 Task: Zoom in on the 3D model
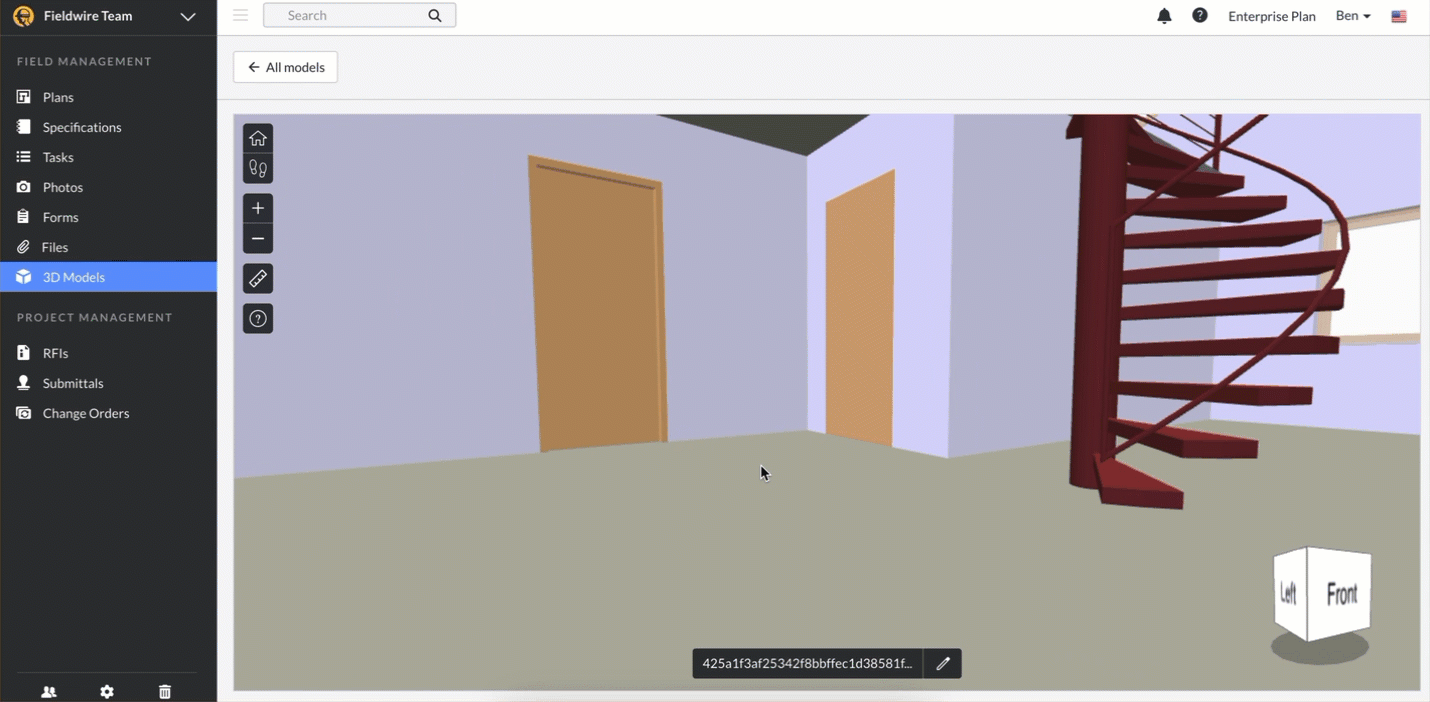pos(257,208)
